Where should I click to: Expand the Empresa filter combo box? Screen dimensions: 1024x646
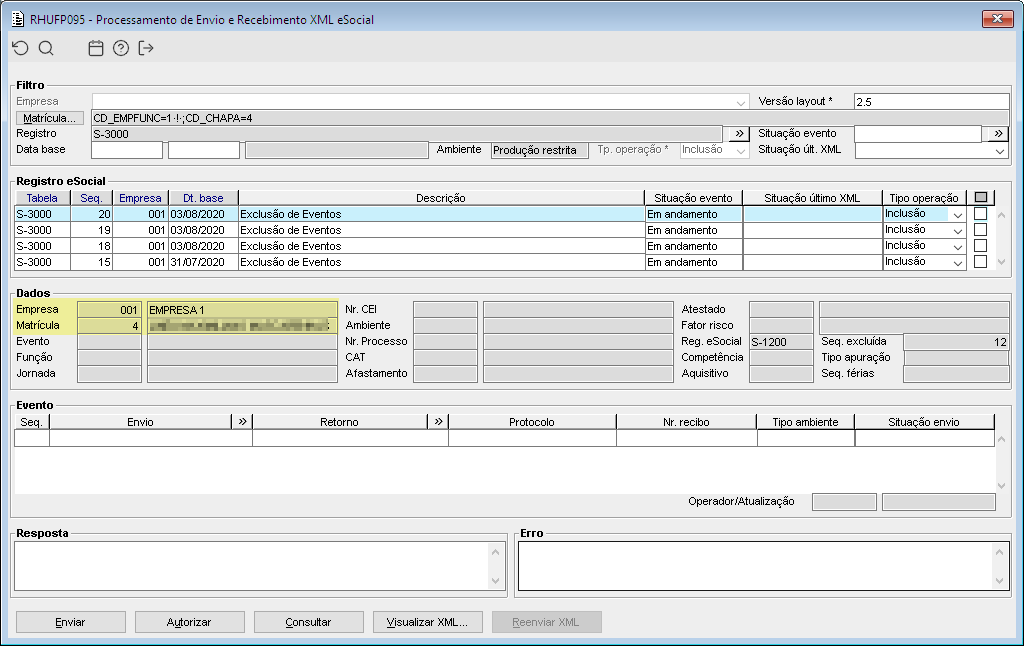[x=741, y=102]
